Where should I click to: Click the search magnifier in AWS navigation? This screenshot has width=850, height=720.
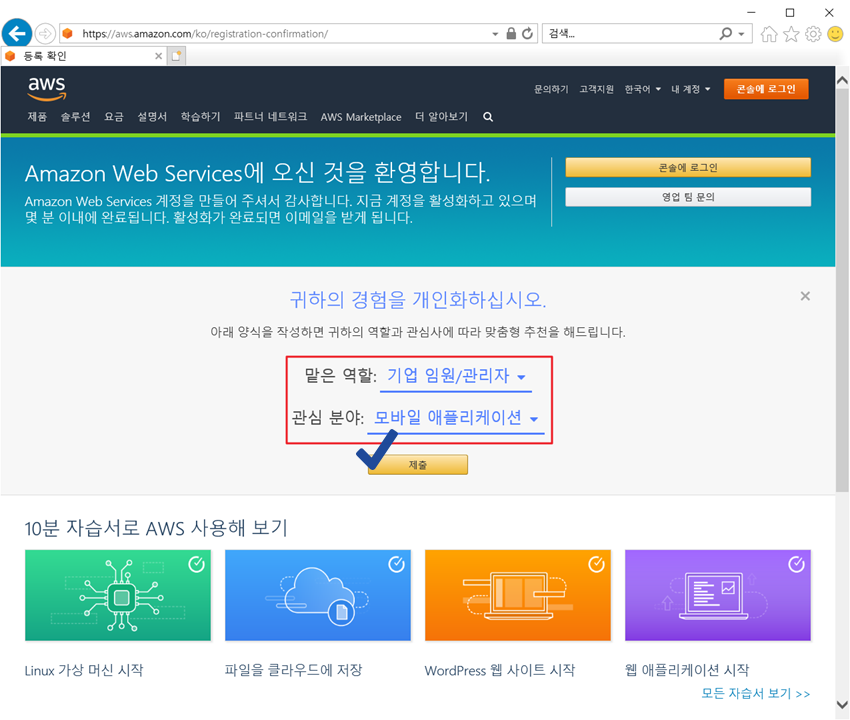pos(488,117)
